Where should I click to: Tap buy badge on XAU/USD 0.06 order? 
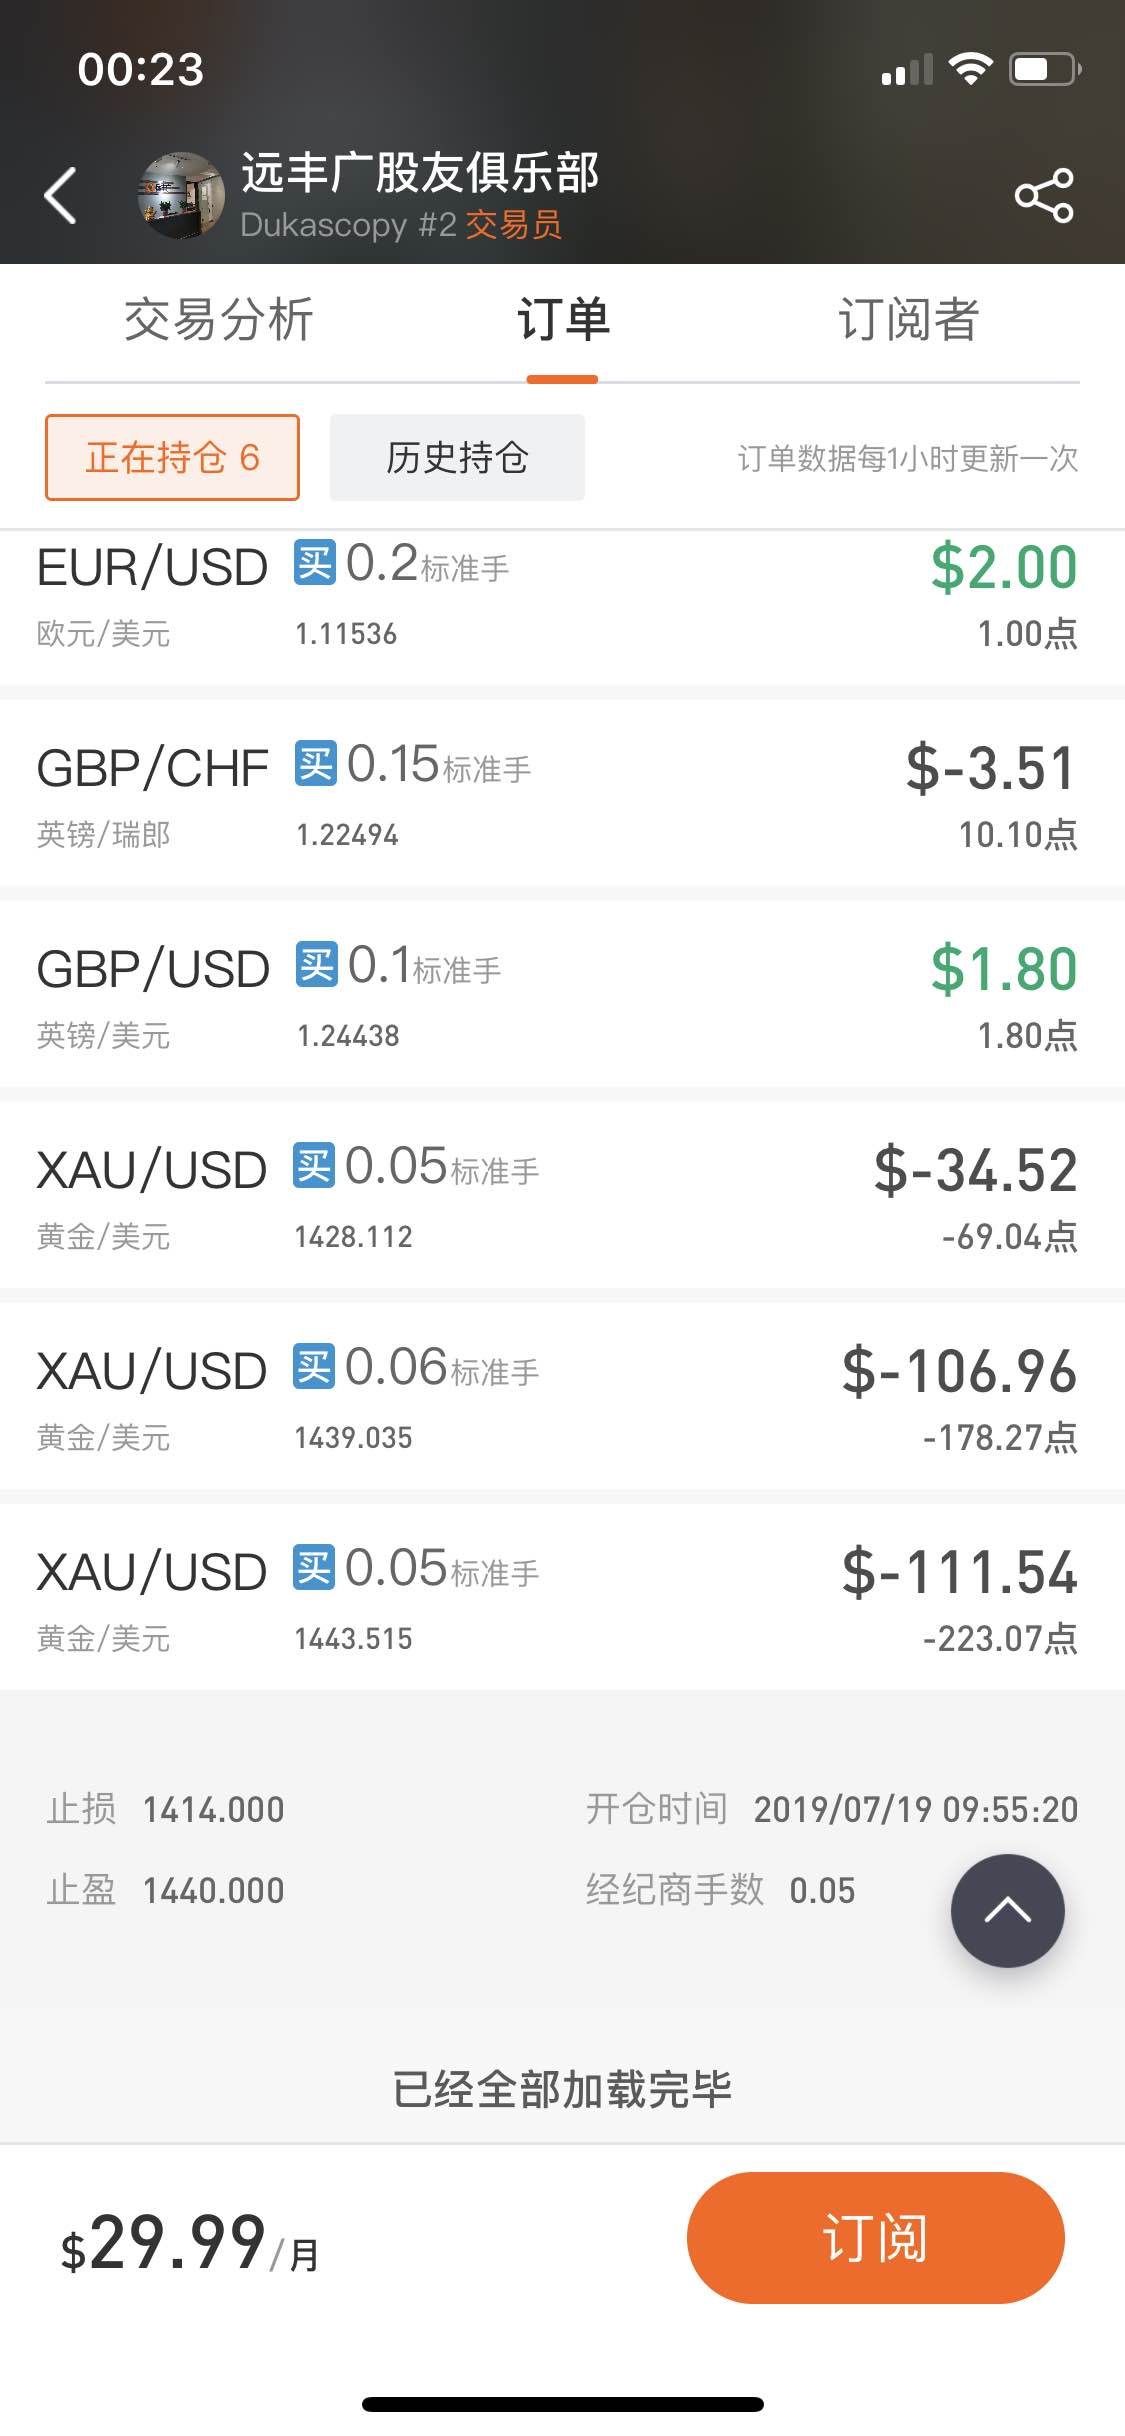click(314, 1366)
